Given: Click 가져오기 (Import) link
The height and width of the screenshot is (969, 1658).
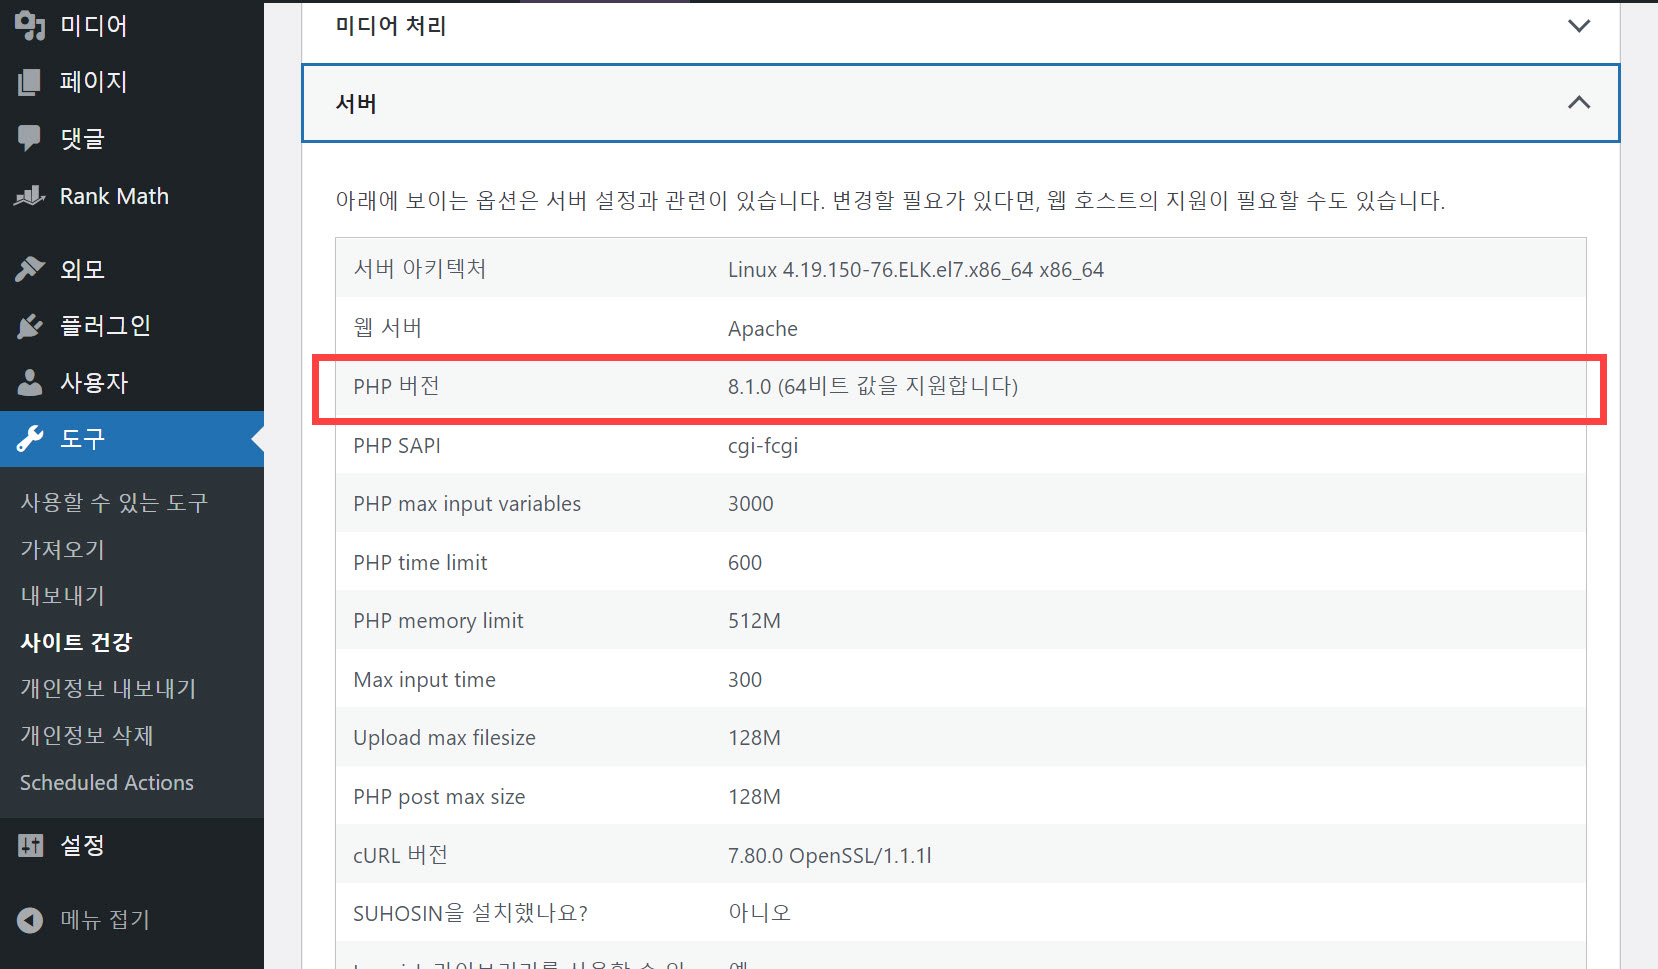Looking at the screenshot, I should [x=61, y=548].
